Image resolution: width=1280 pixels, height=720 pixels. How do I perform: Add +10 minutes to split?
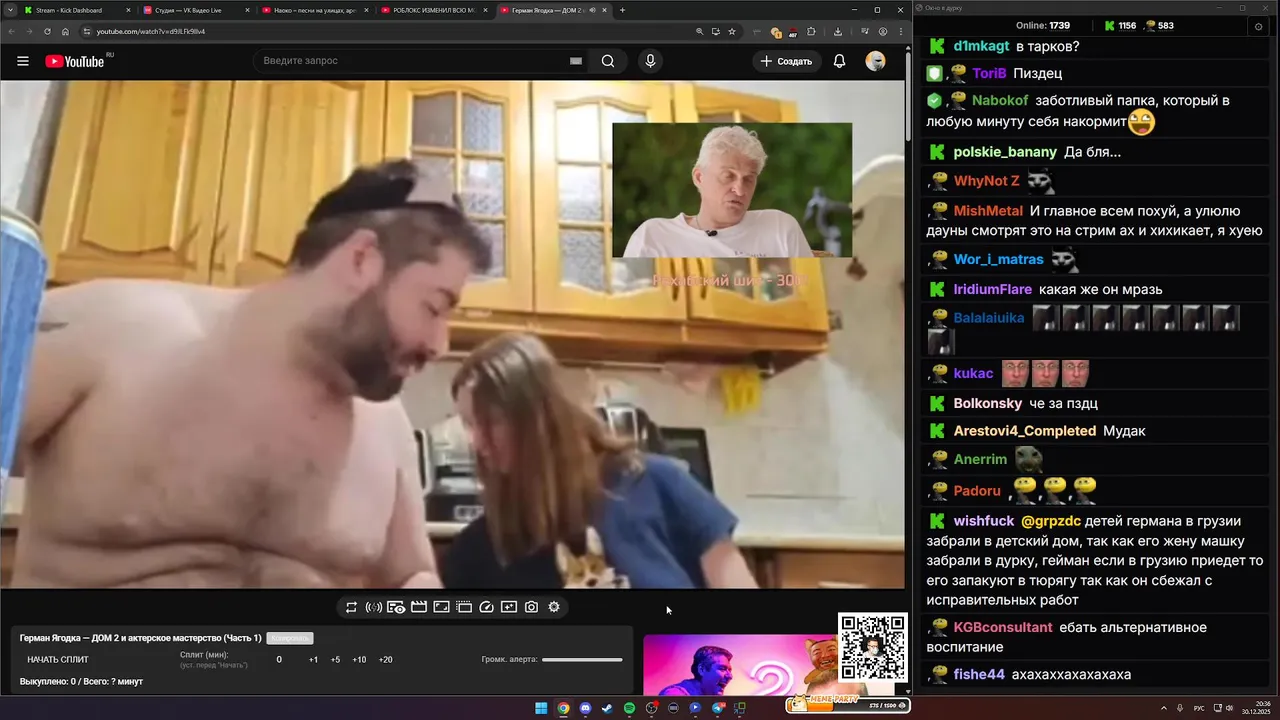[359, 660]
